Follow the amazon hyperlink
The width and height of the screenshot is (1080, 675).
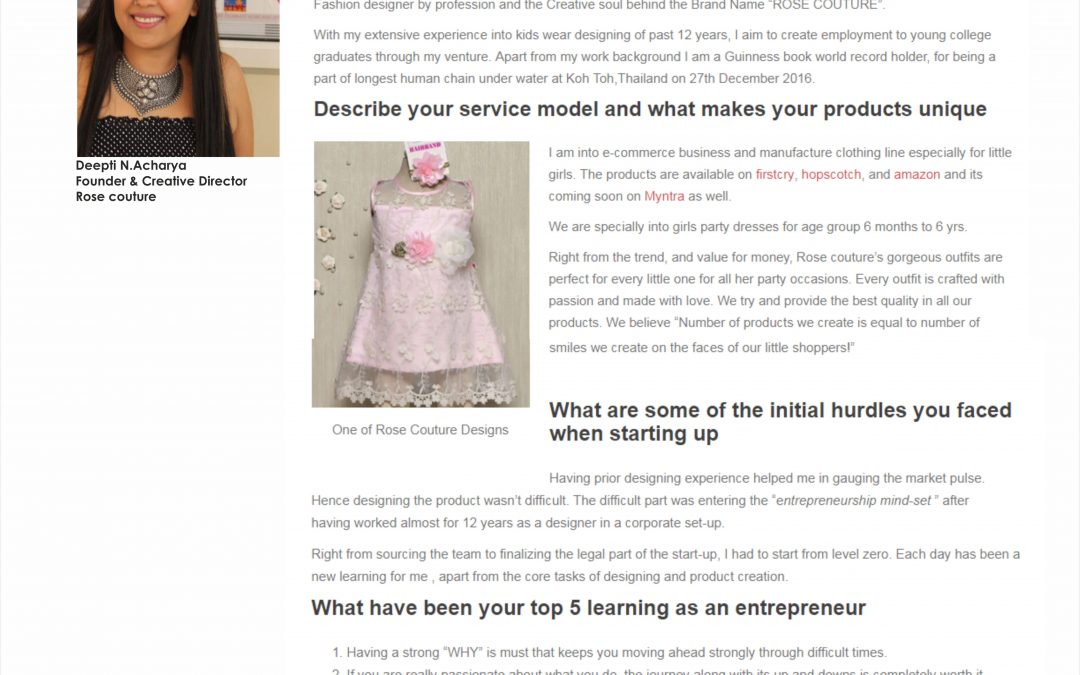(x=917, y=174)
